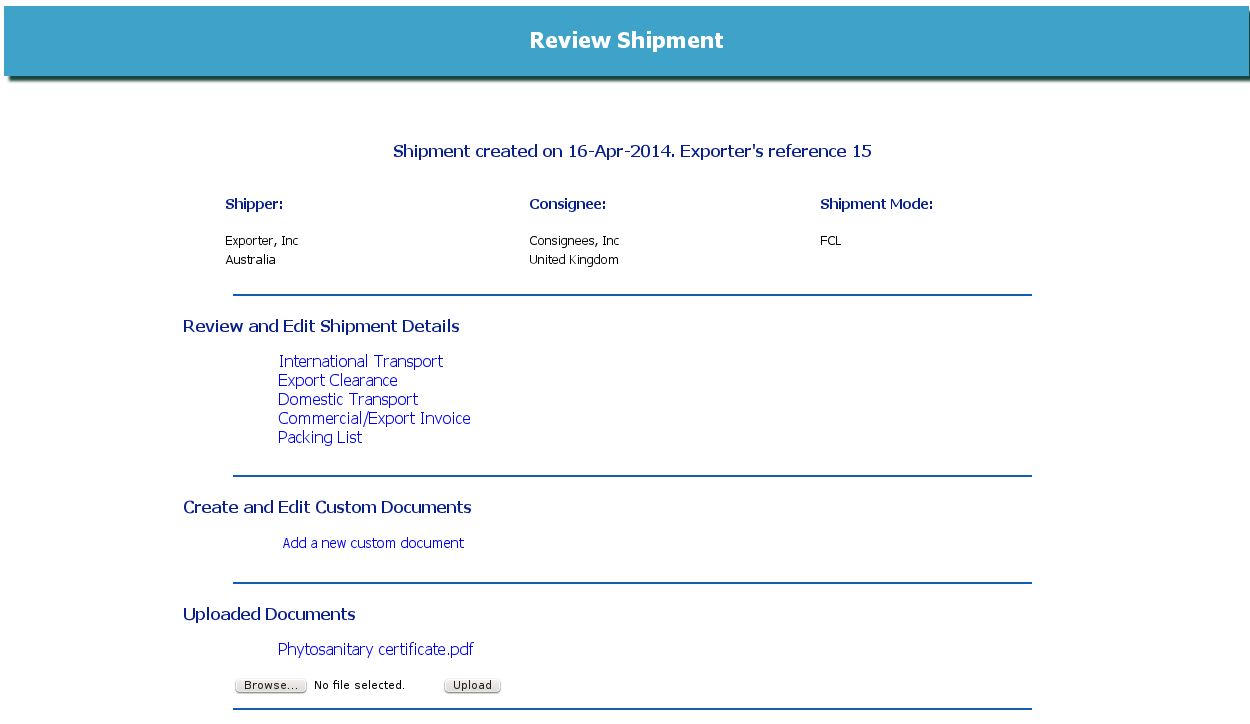Viewport: 1250px width, 724px height.
Task: Click the Uploaded Documents heading
Action: pos(269,614)
